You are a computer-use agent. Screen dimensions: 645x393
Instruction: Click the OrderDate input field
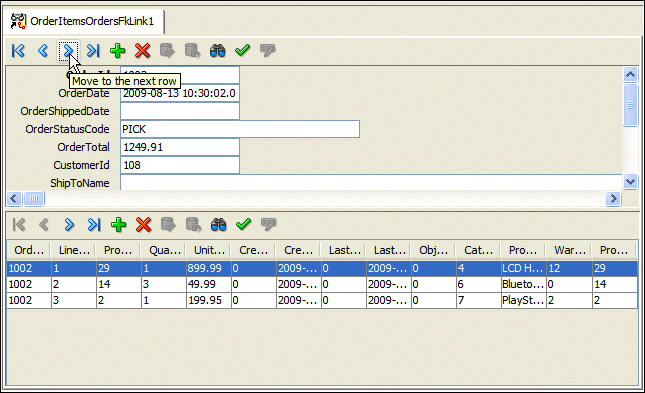point(180,93)
